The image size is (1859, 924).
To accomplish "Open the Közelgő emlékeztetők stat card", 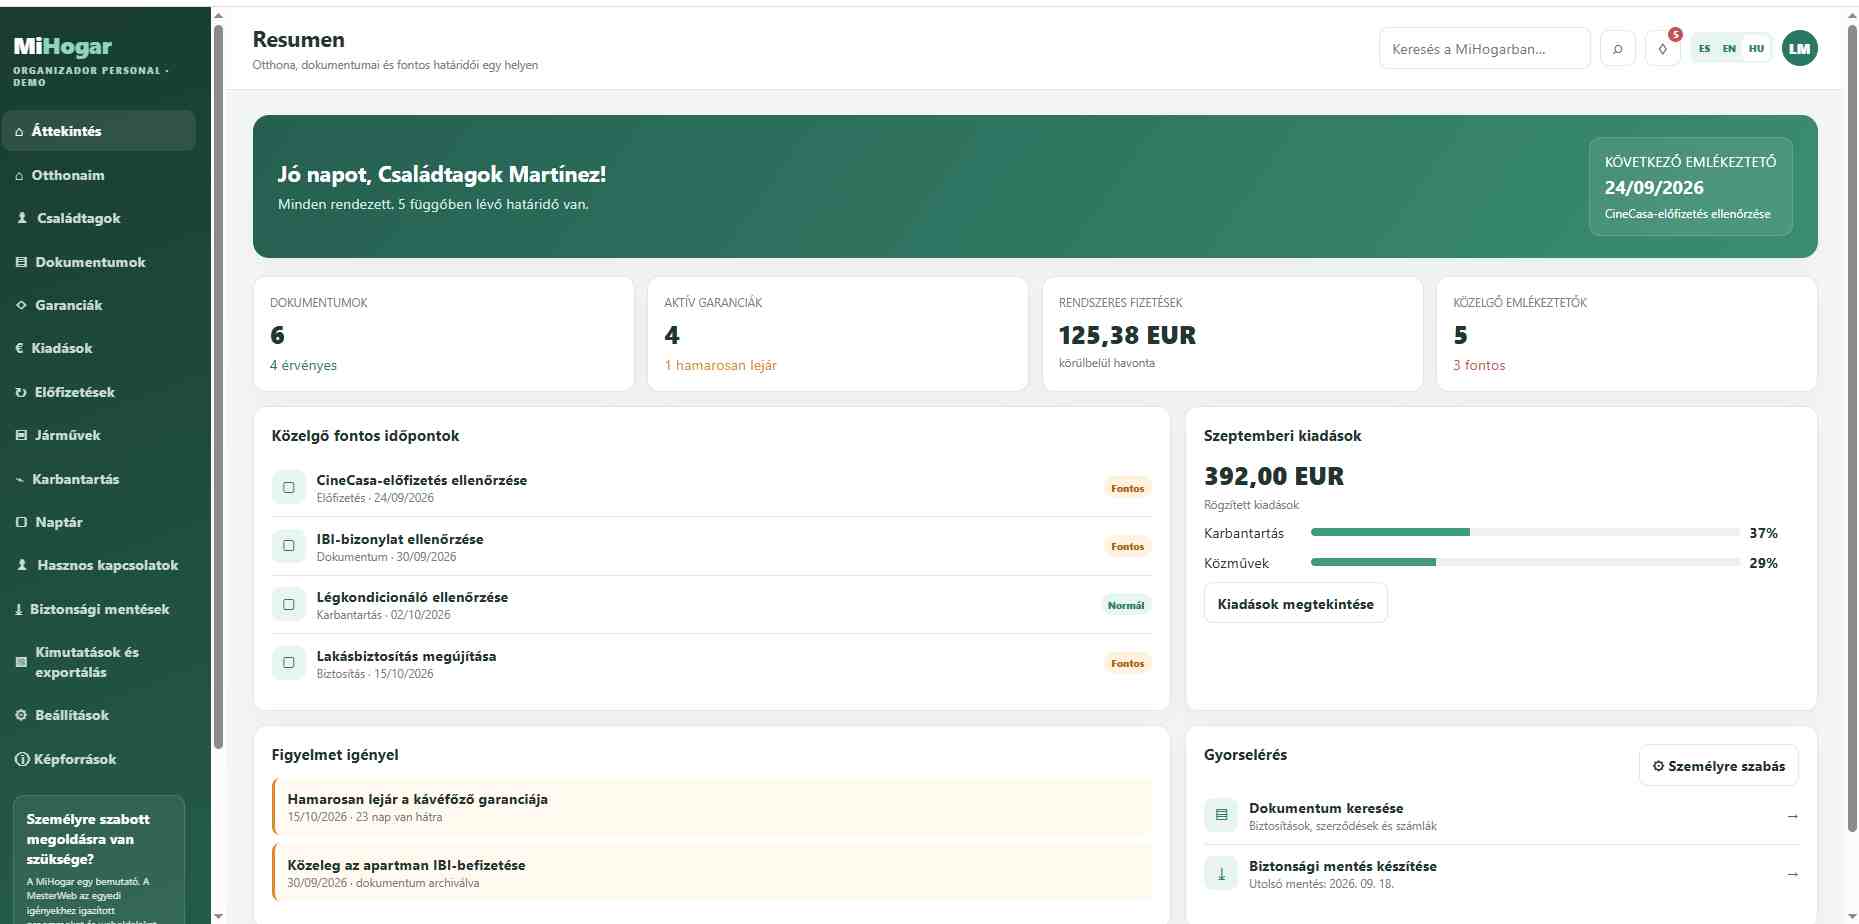I will pos(1627,334).
